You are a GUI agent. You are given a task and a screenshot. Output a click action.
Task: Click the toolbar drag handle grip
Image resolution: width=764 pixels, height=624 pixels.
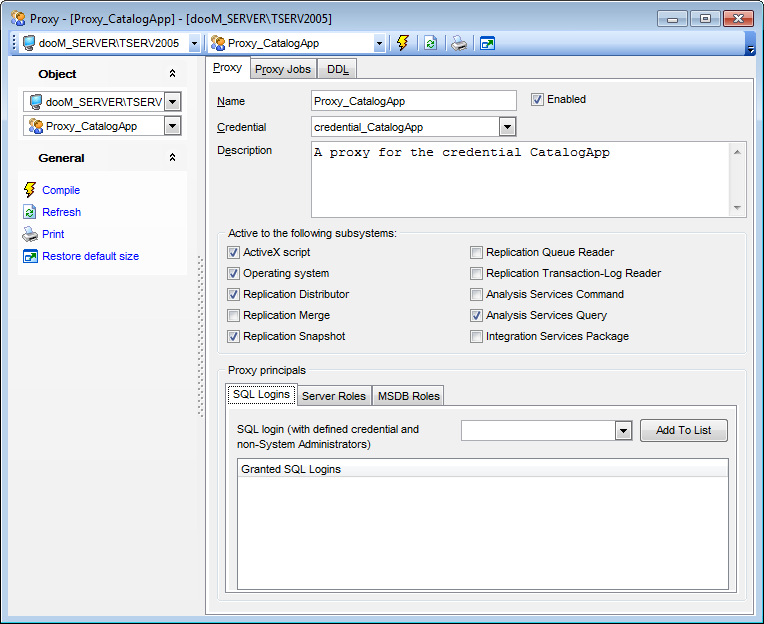14,43
